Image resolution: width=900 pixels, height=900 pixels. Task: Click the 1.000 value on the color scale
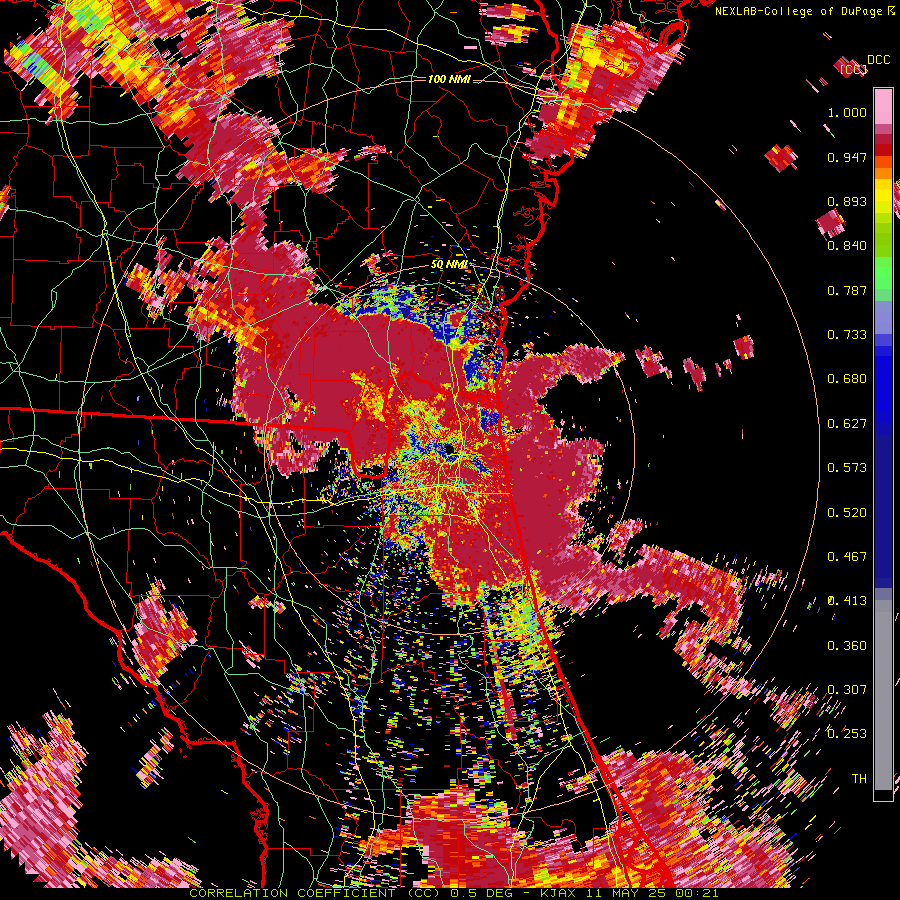847,112
